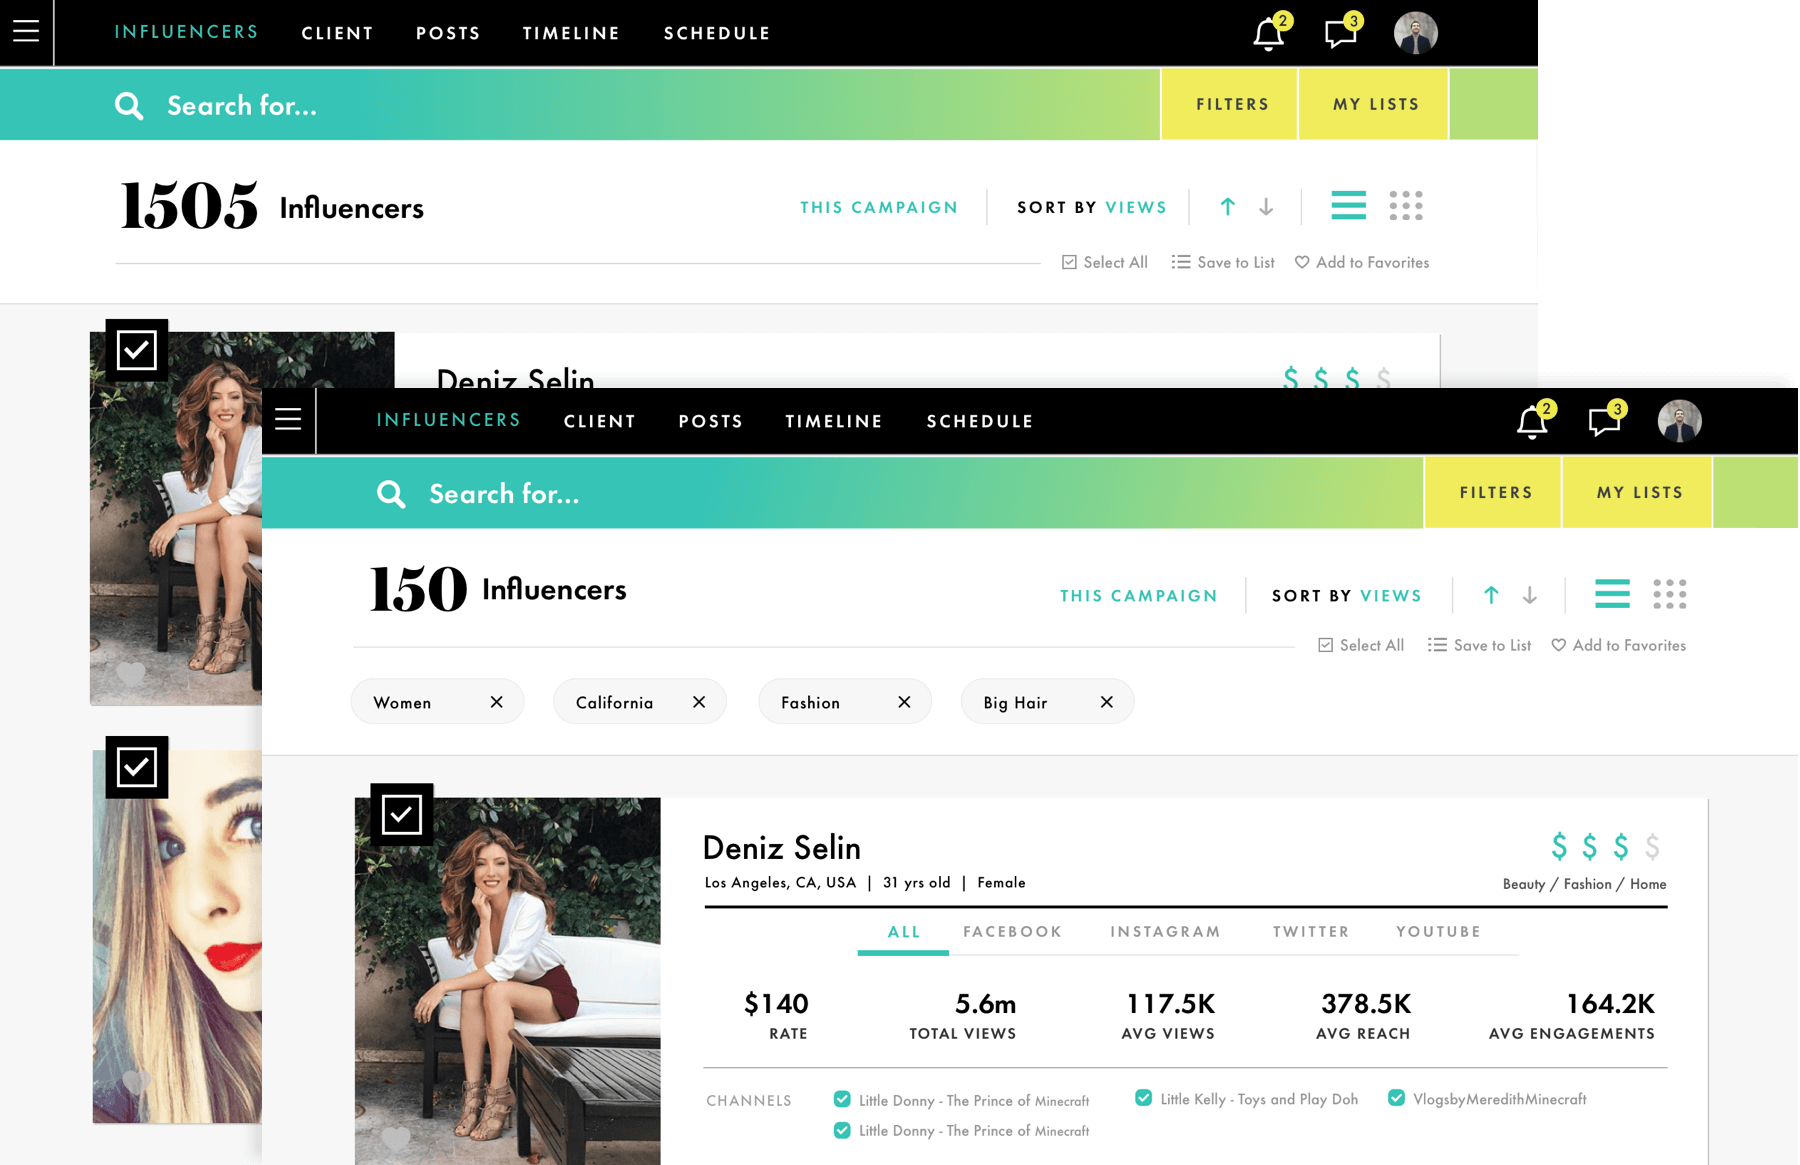Viewport: 1800px width, 1165px height.
Task: Click Save to List in the front window
Action: (1480, 646)
